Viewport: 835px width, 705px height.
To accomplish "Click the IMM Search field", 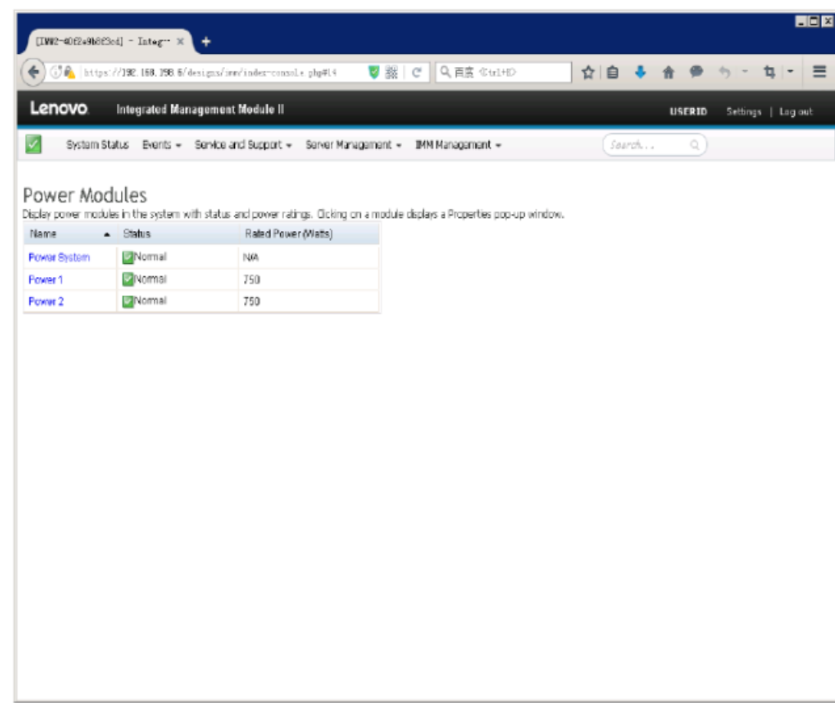I will [x=654, y=145].
